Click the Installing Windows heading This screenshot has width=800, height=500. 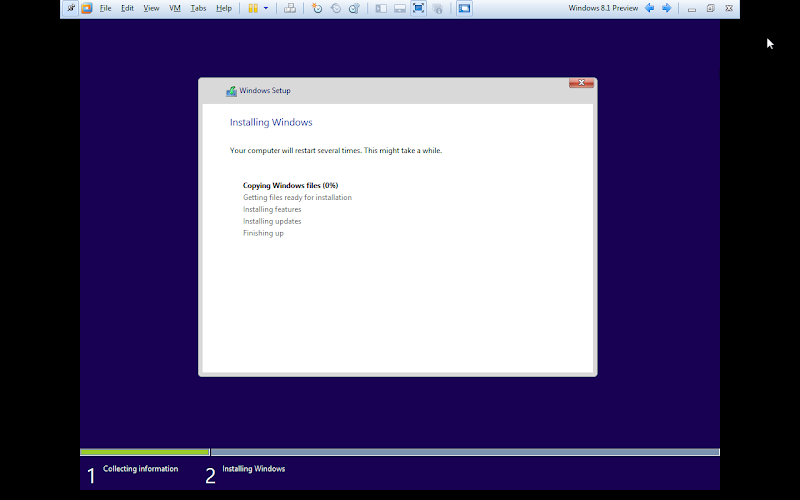click(271, 122)
